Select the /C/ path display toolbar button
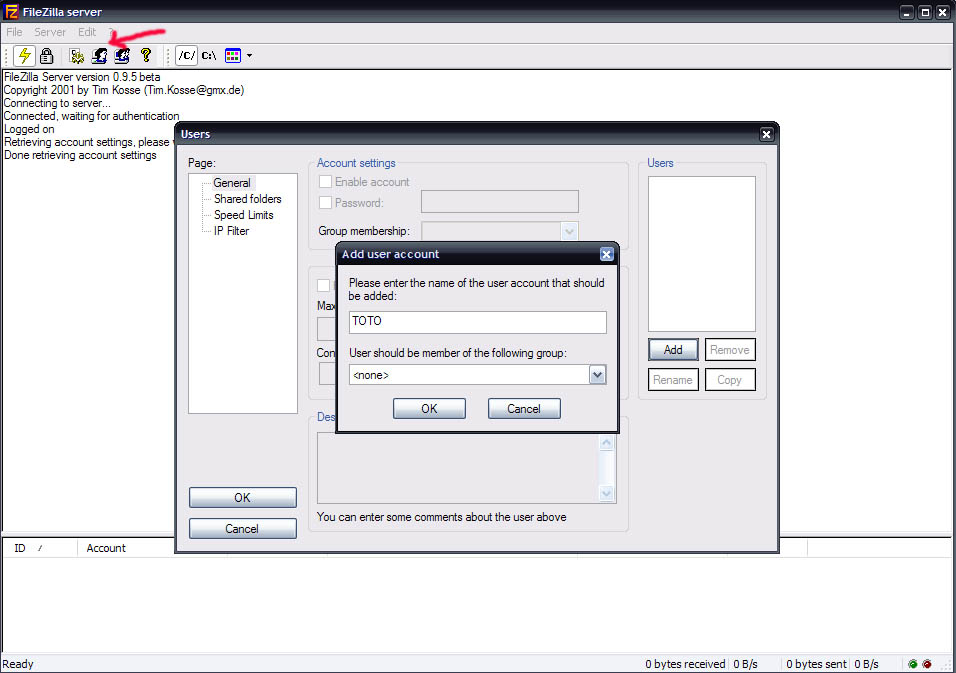This screenshot has height=673, width=956. click(187, 55)
